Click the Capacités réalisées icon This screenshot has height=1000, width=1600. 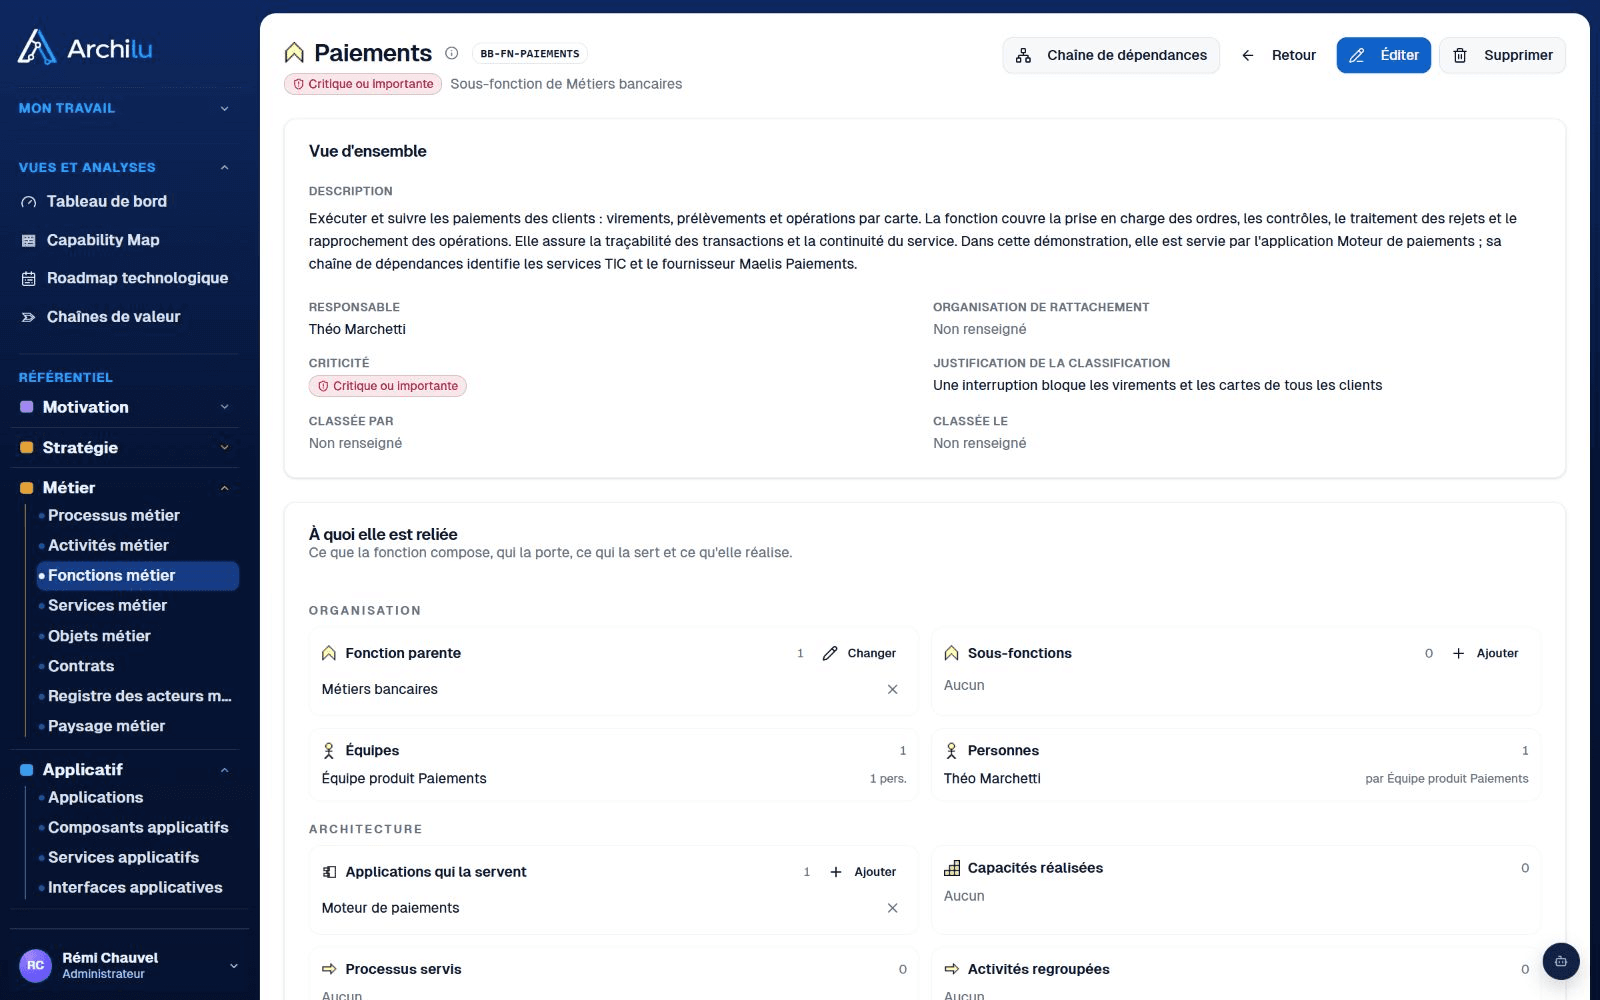tap(951, 868)
